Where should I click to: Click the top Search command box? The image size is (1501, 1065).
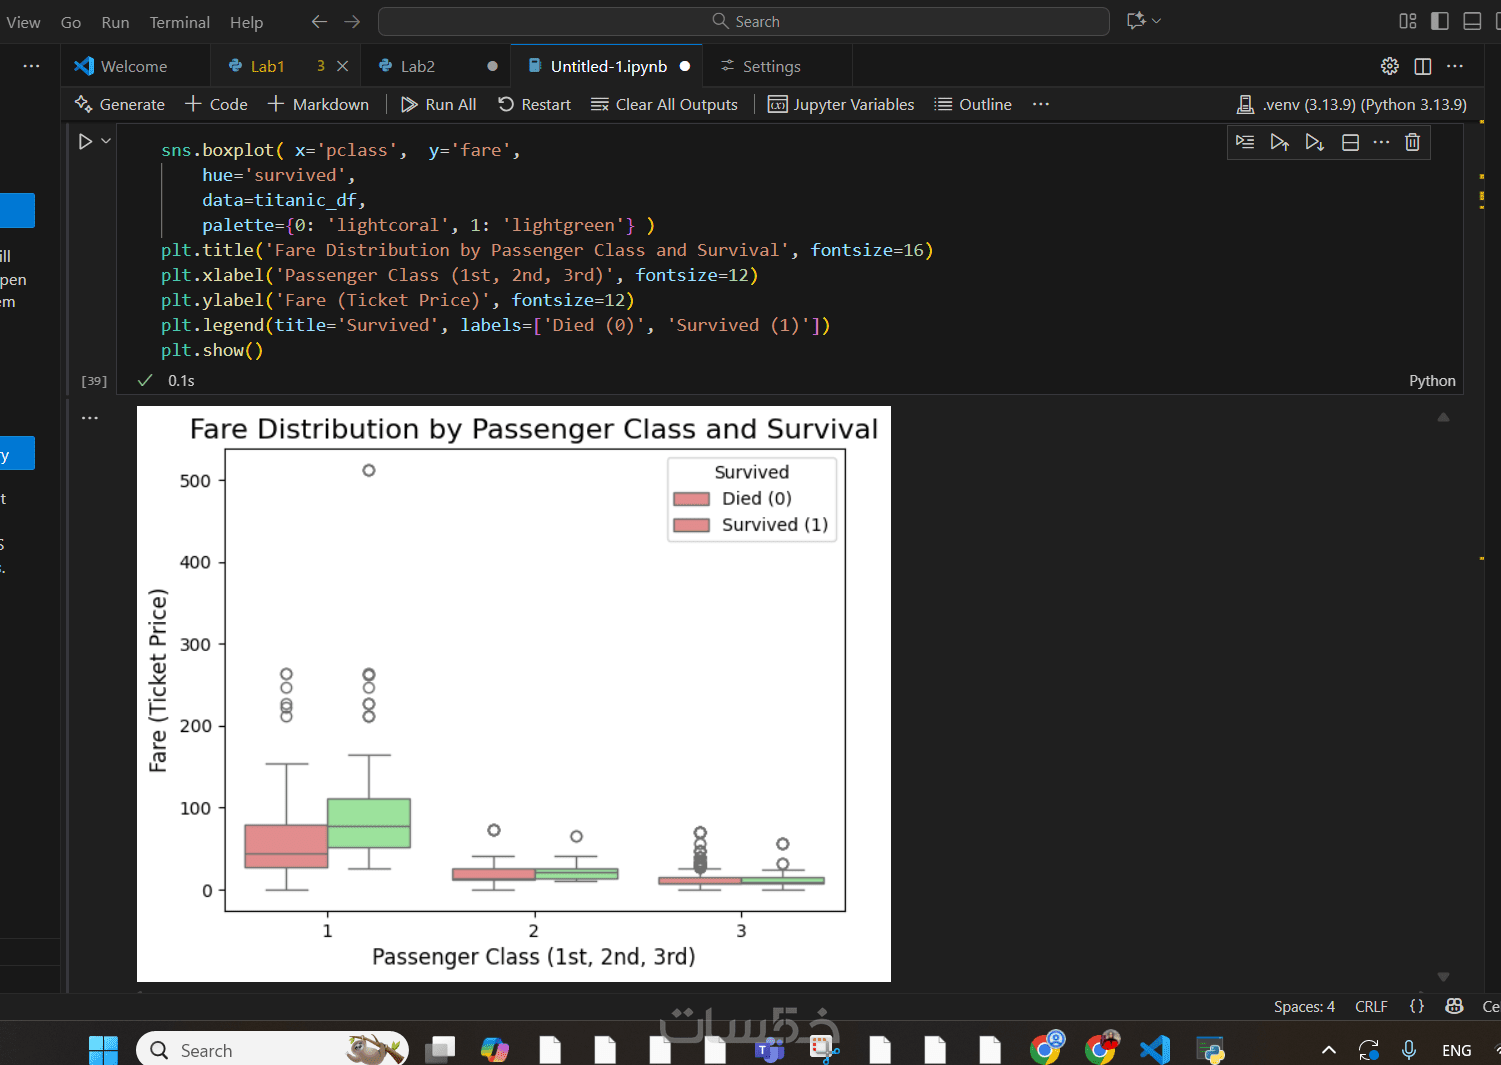point(744,21)
